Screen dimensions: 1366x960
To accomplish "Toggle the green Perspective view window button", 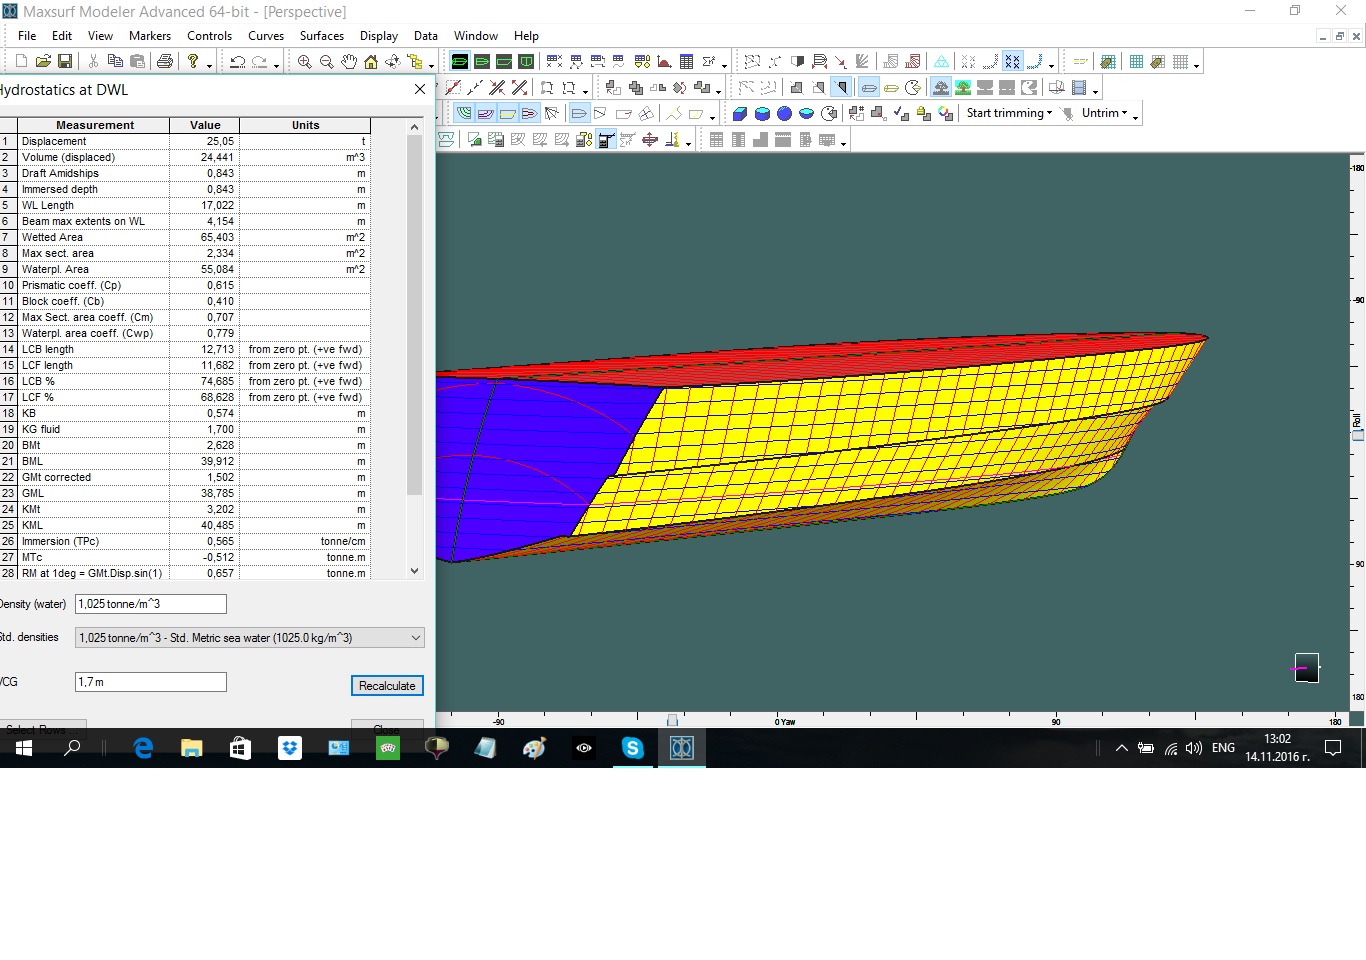I will point(459,62).
